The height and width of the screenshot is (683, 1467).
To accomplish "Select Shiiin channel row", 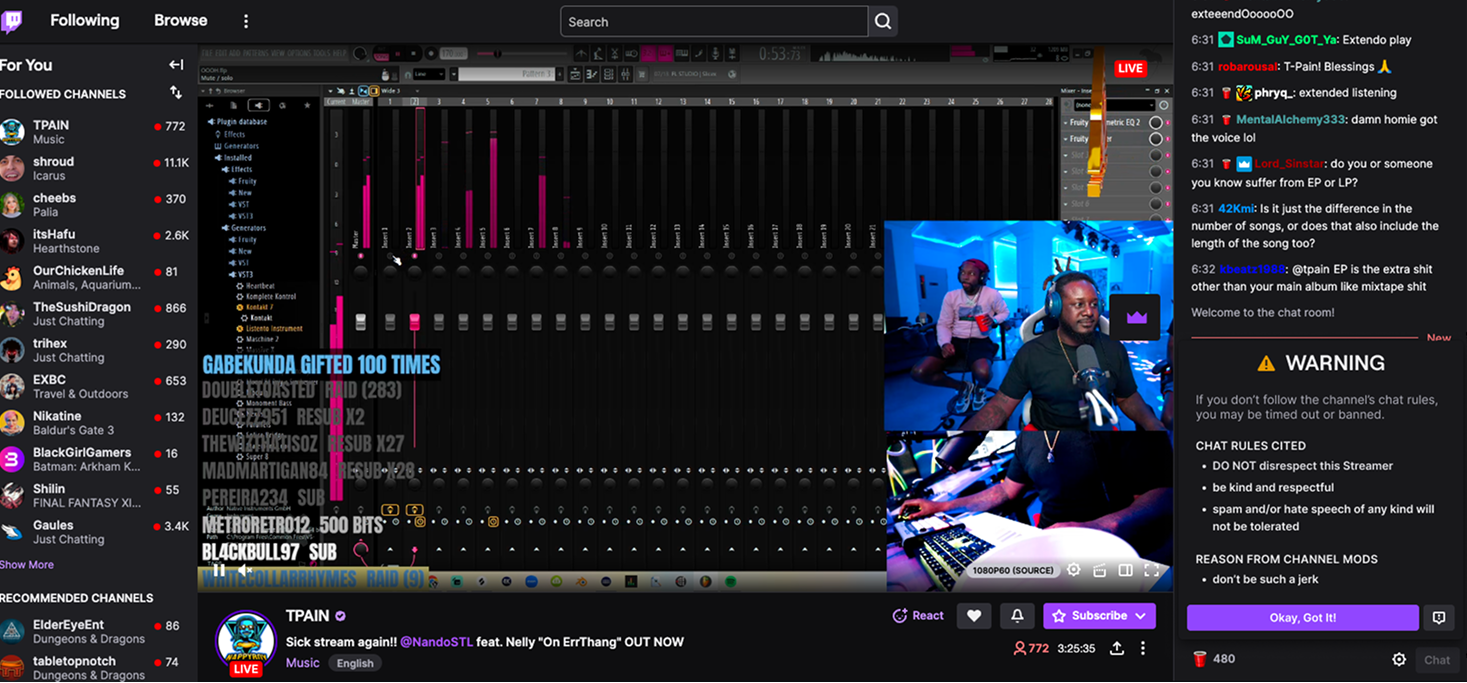I will click(96, 496).
